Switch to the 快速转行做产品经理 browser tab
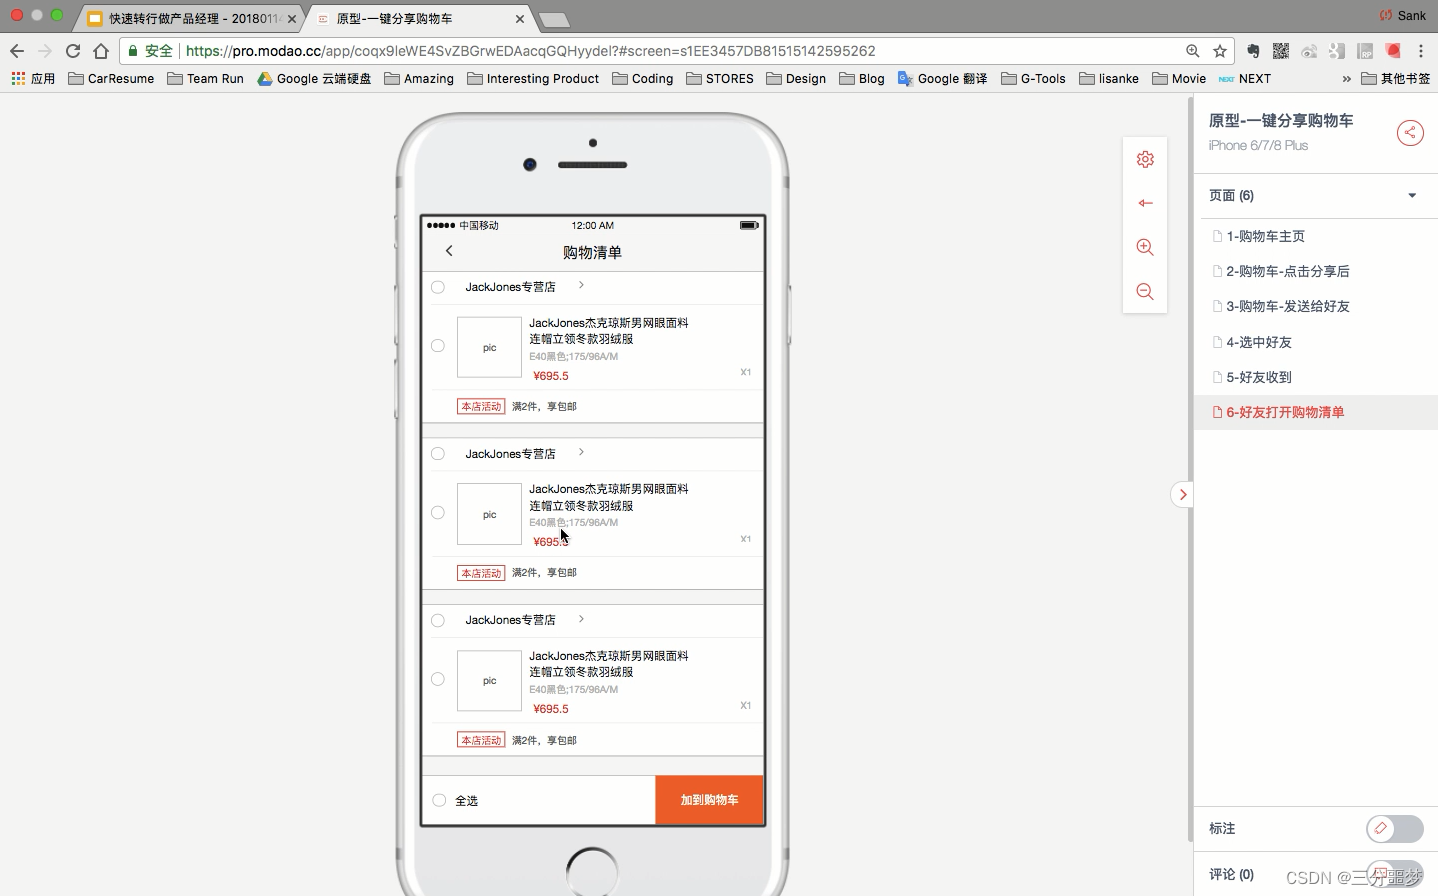Screen dimensions: 1438x896 coord(192,18)
